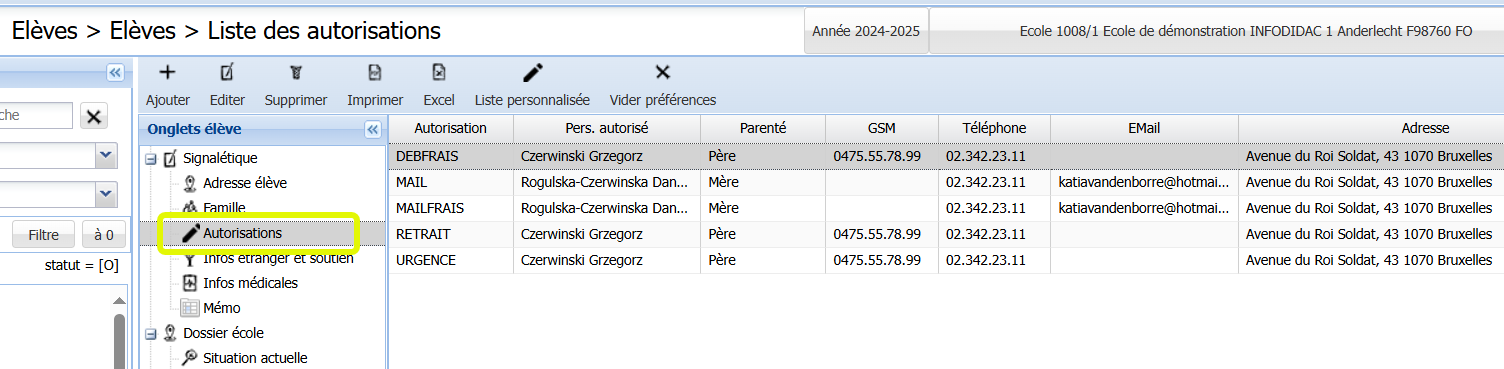The height and width of the screenshot is (369, 1504).
Task: Click the Ajouter plus icon
Action: pos(167,72)
